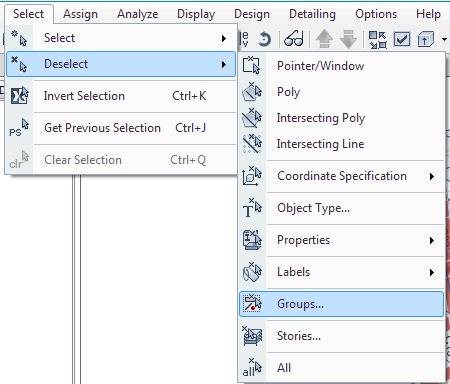Expand Coordinate Specification arrow
The width and height of the screenshot is (450, 384).
[432, 176]
